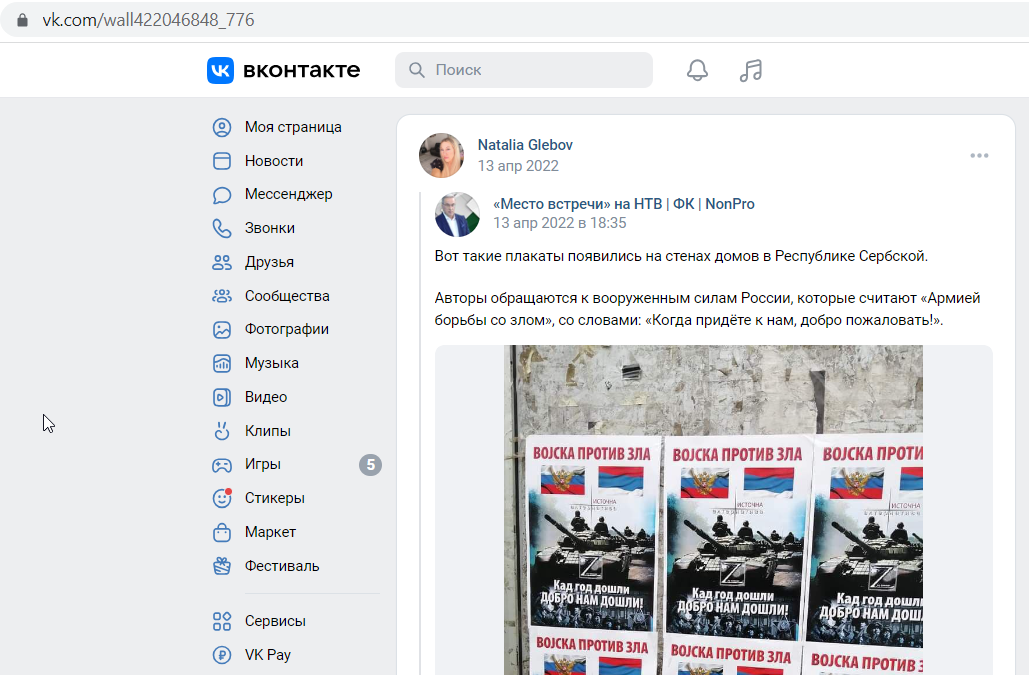The height and width of the screenshot is (675, 1029).
Task: Click the browser address bar URL
Action: (x=148, y=20)
